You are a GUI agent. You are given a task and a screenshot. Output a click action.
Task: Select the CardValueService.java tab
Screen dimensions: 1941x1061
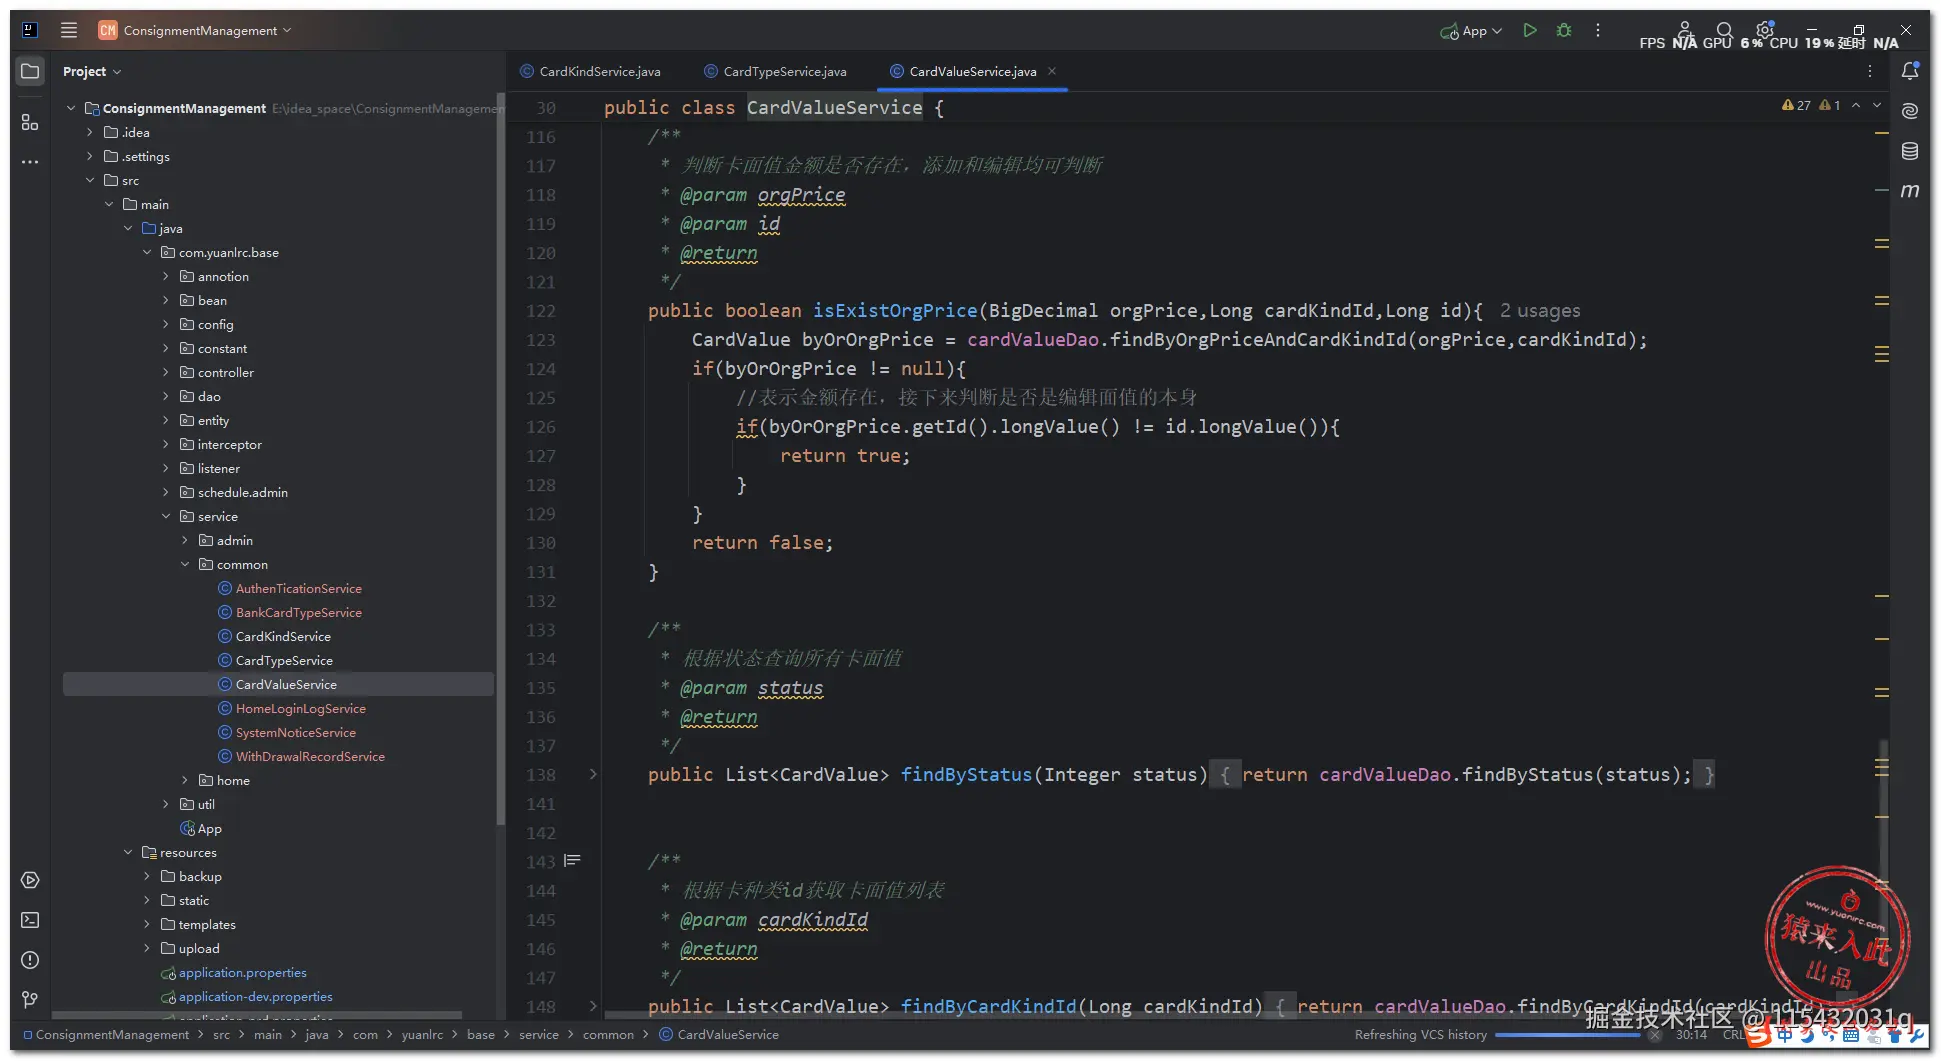[973, 71]
